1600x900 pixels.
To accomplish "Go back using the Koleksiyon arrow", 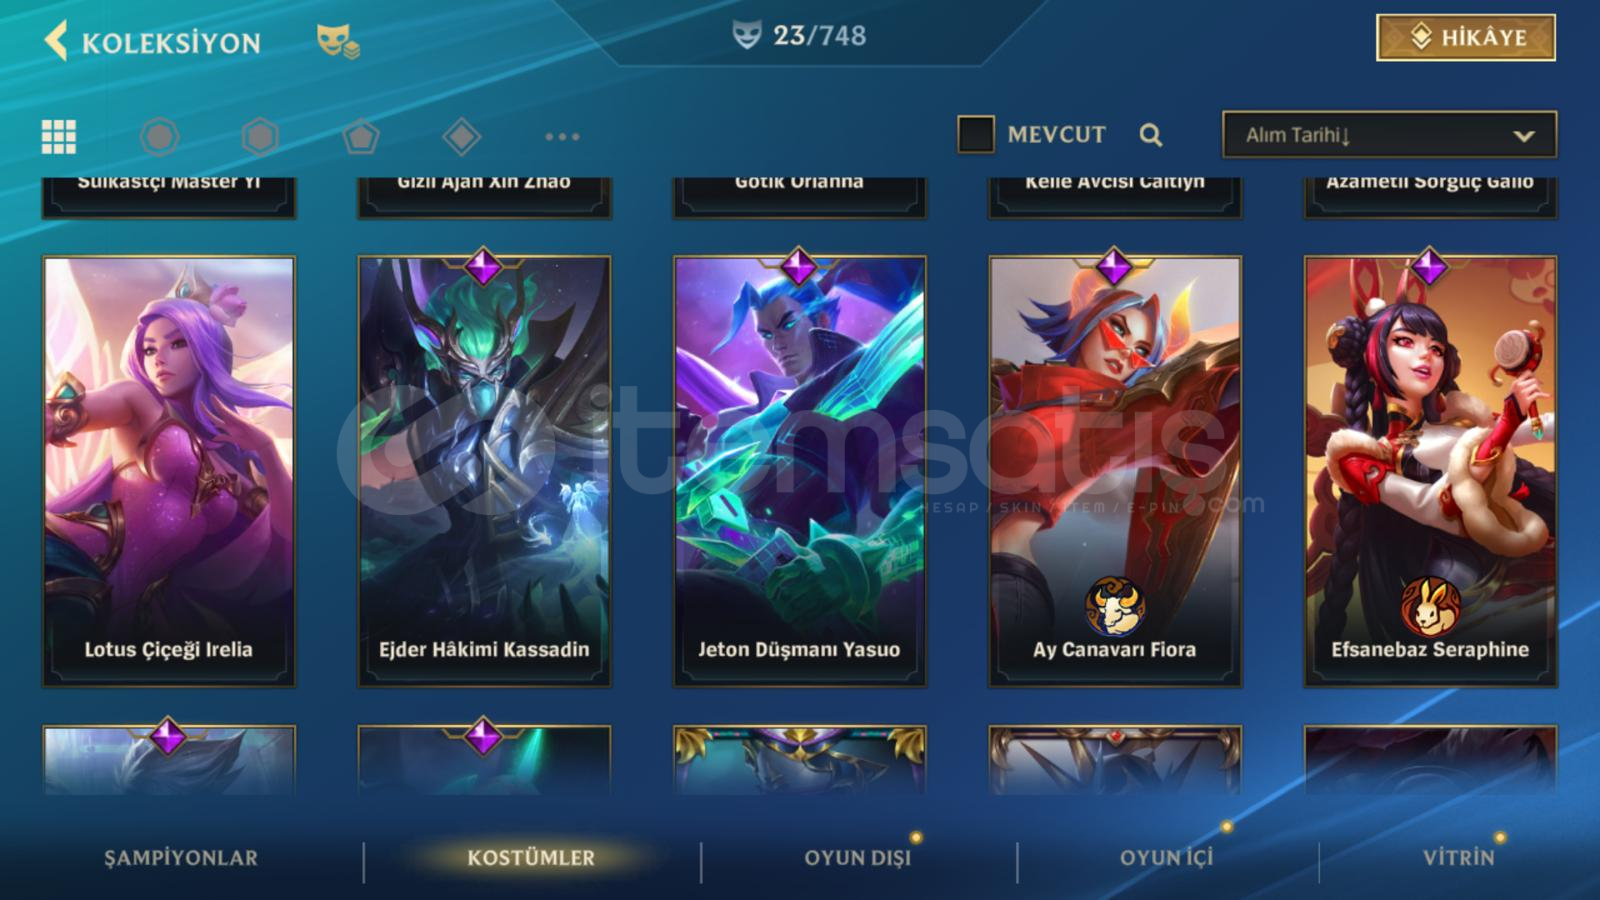I will click(x=56, y=41).
